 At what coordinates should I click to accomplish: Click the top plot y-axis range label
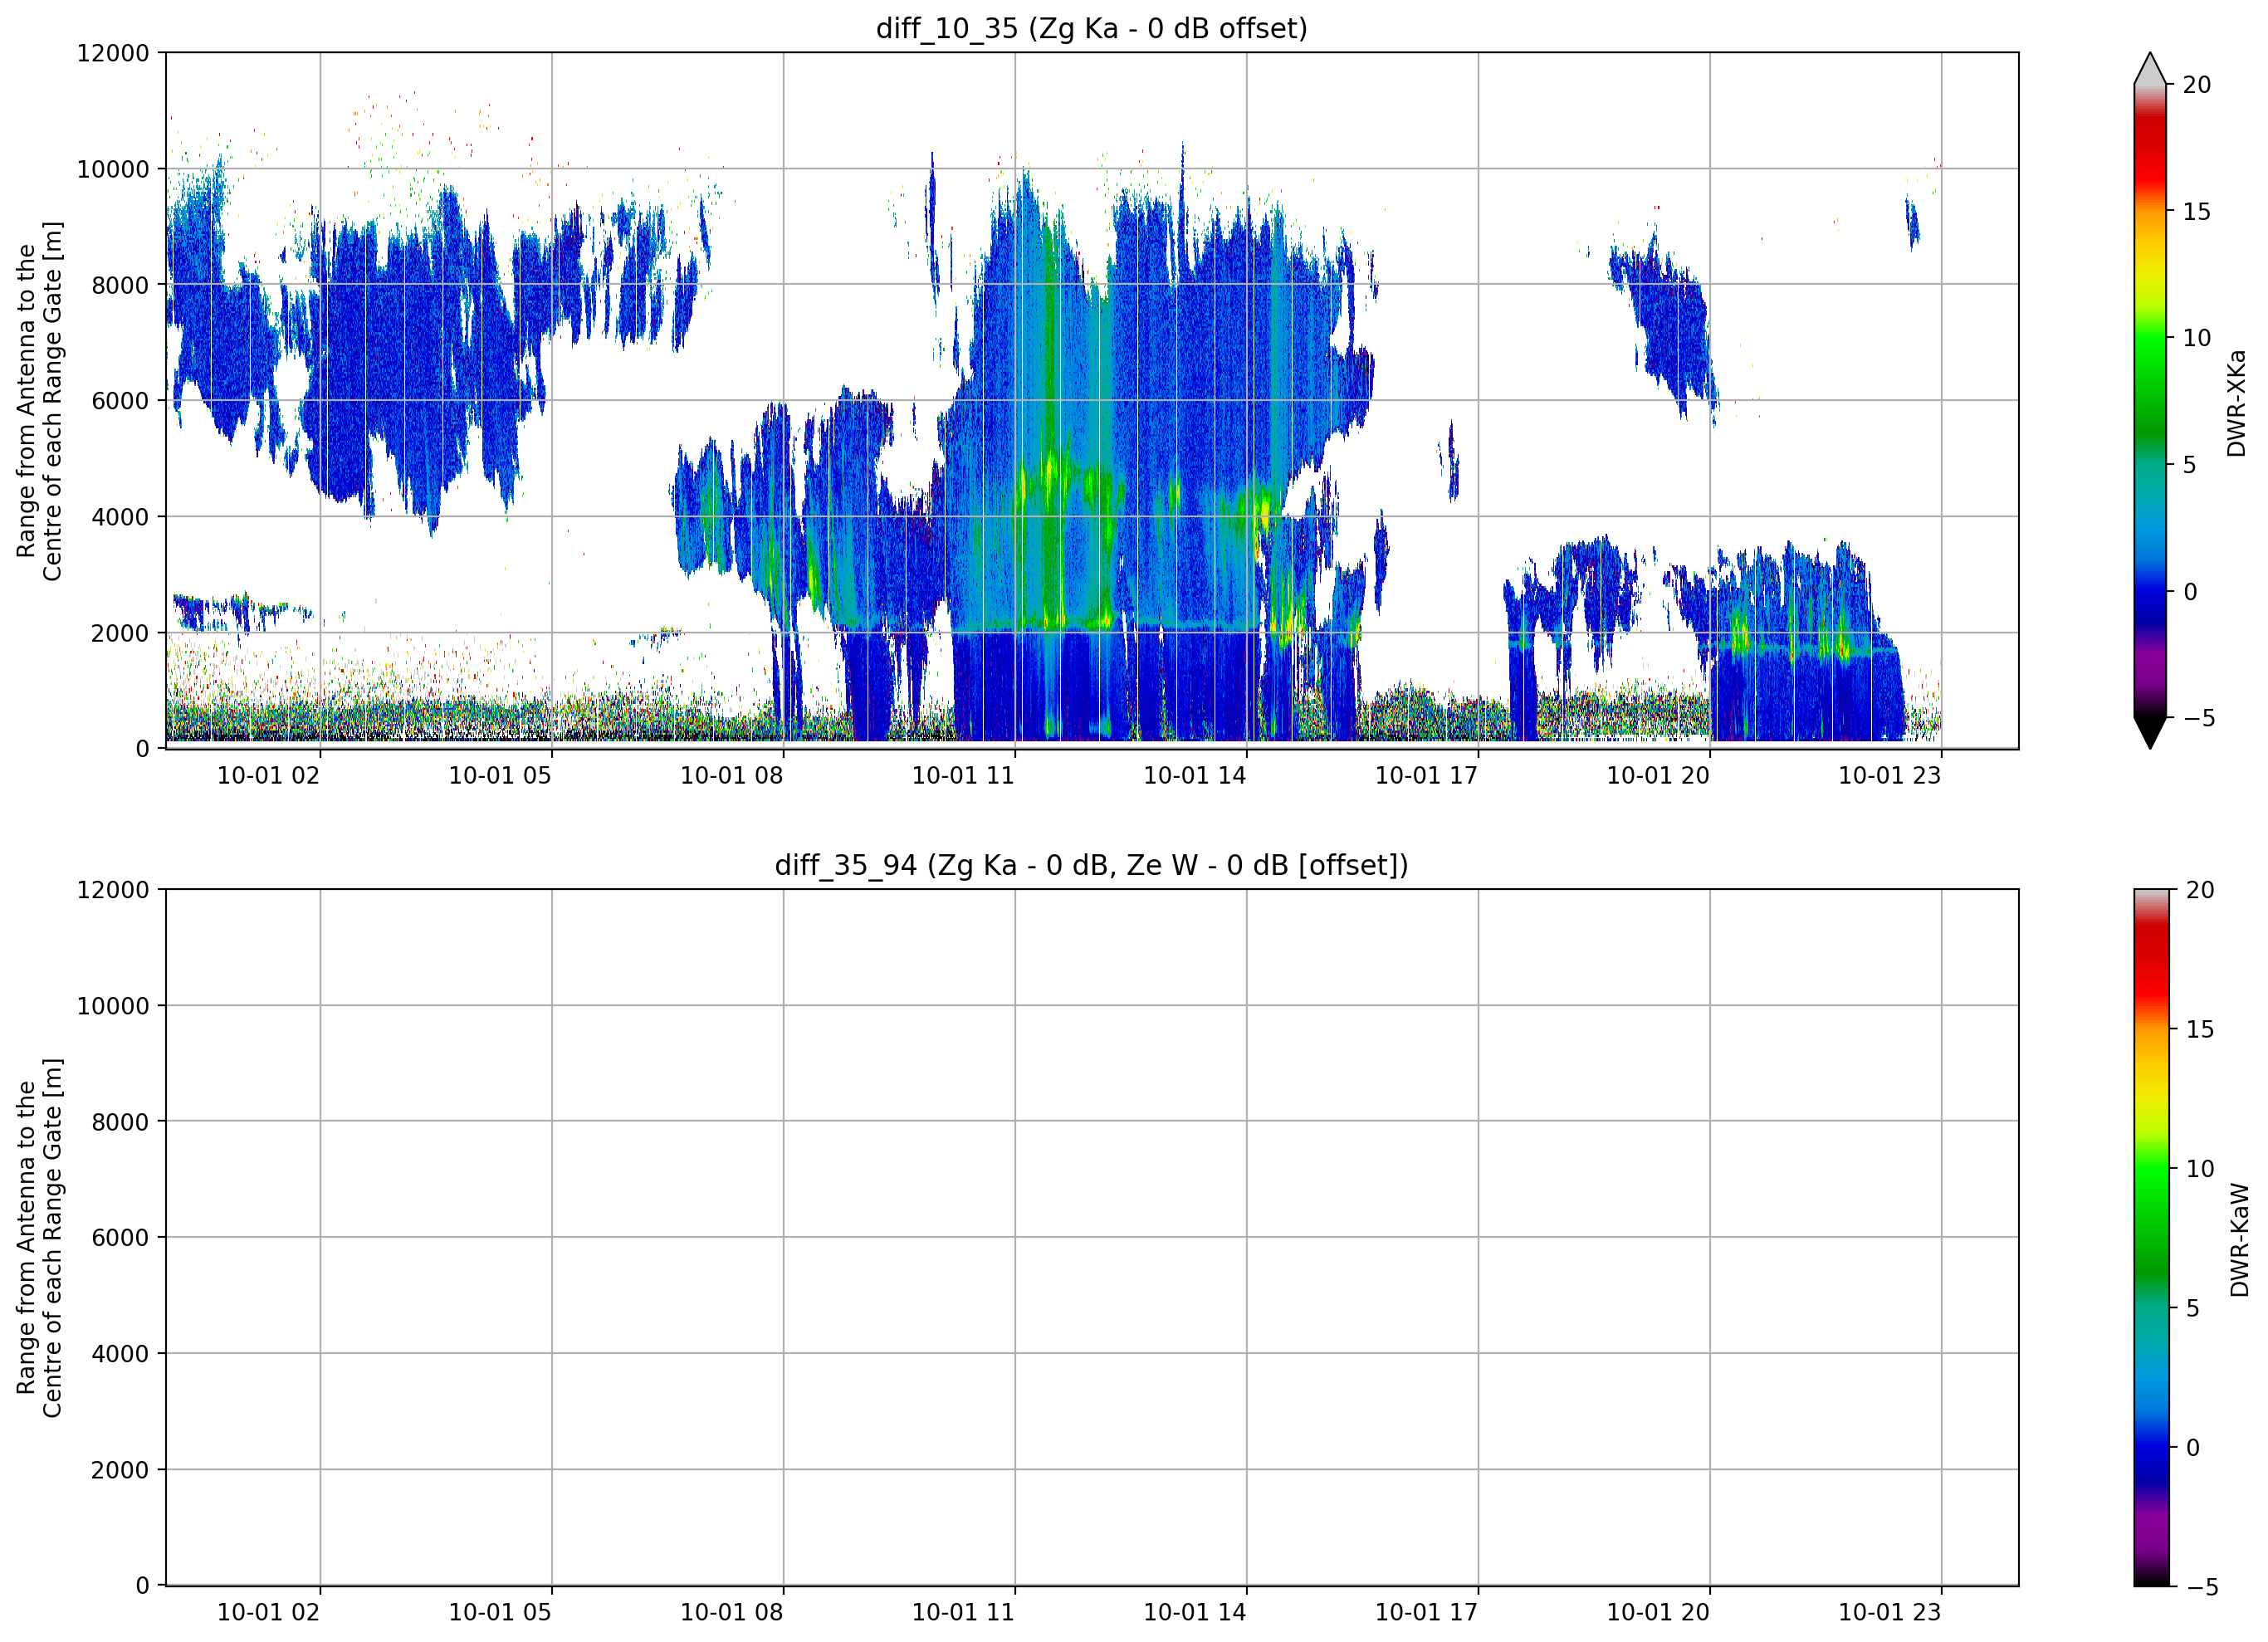(x=39, y=401)
